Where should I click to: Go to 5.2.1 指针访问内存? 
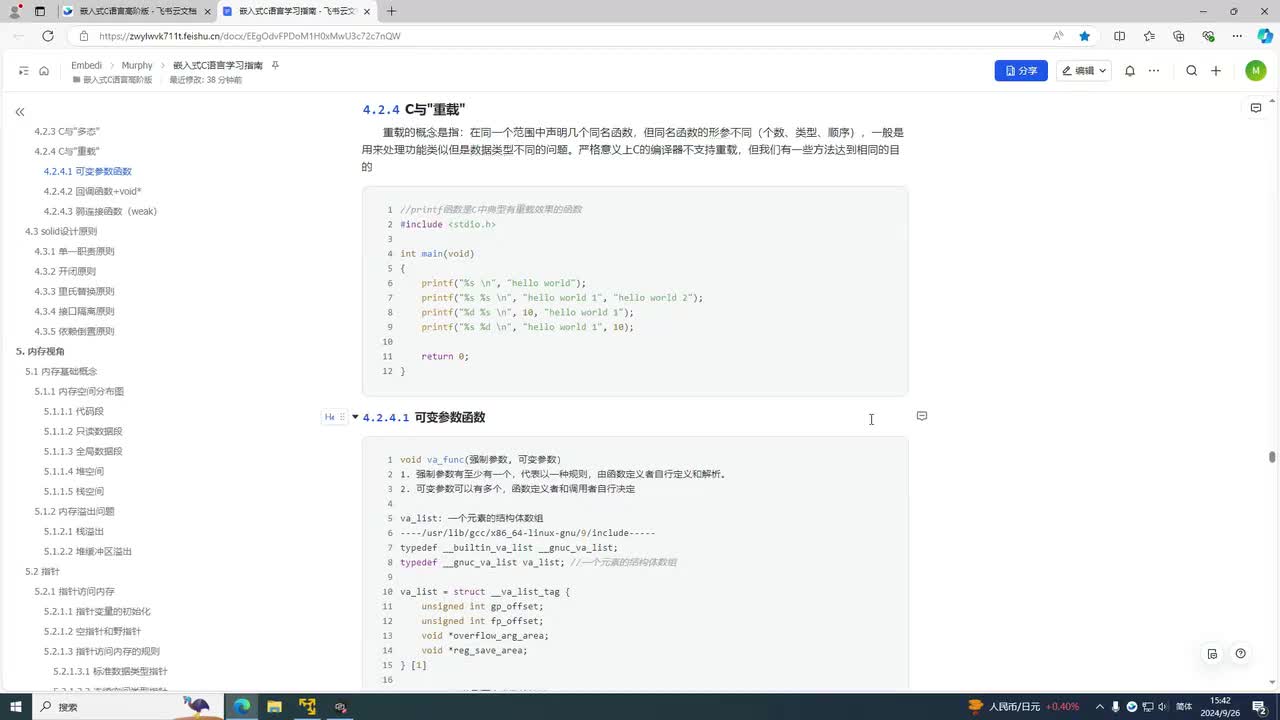pos(75,591)
